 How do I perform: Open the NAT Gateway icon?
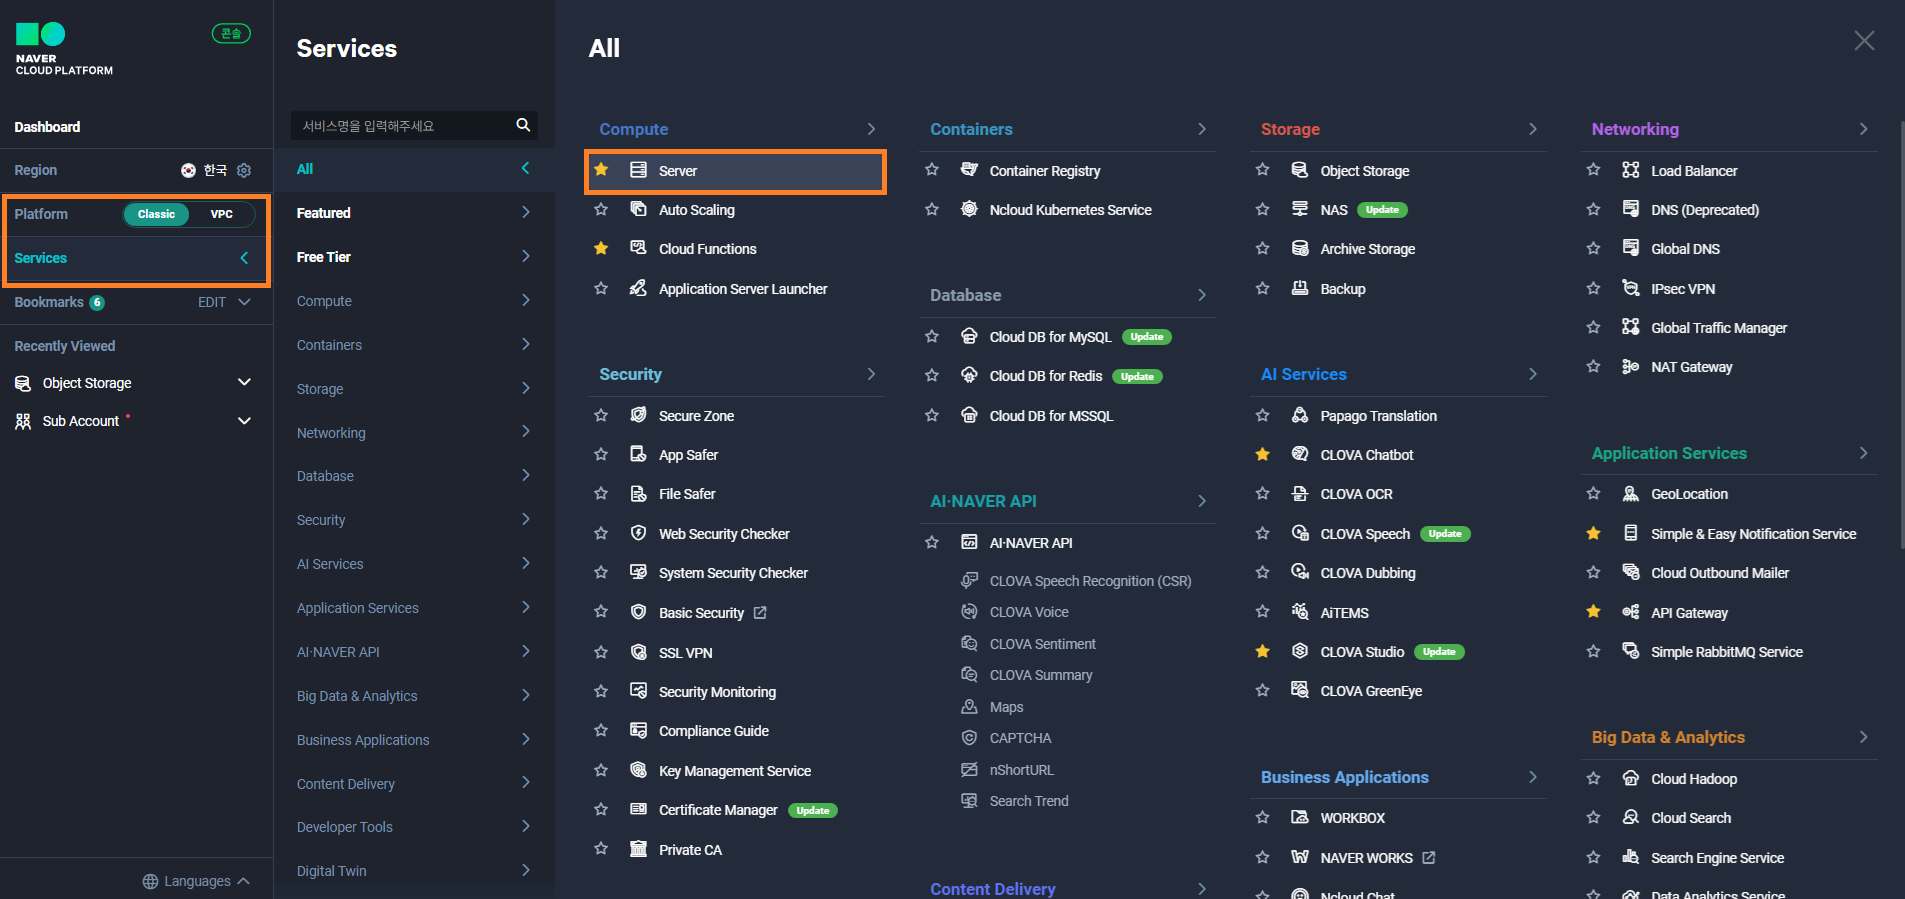click(1631, 366)
